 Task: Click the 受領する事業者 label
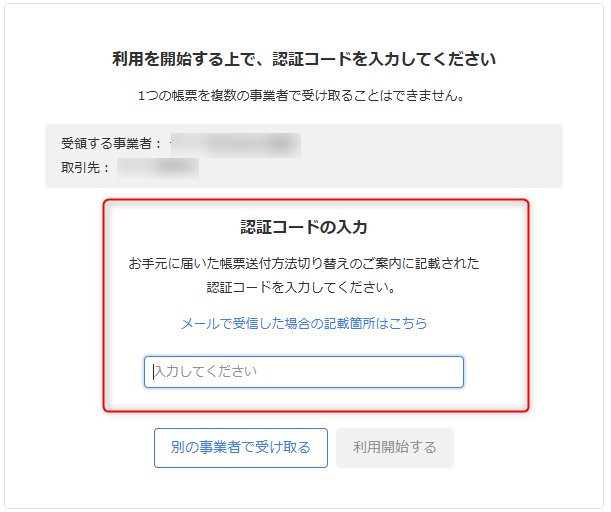pyautogui.click(x=111, y=145)
